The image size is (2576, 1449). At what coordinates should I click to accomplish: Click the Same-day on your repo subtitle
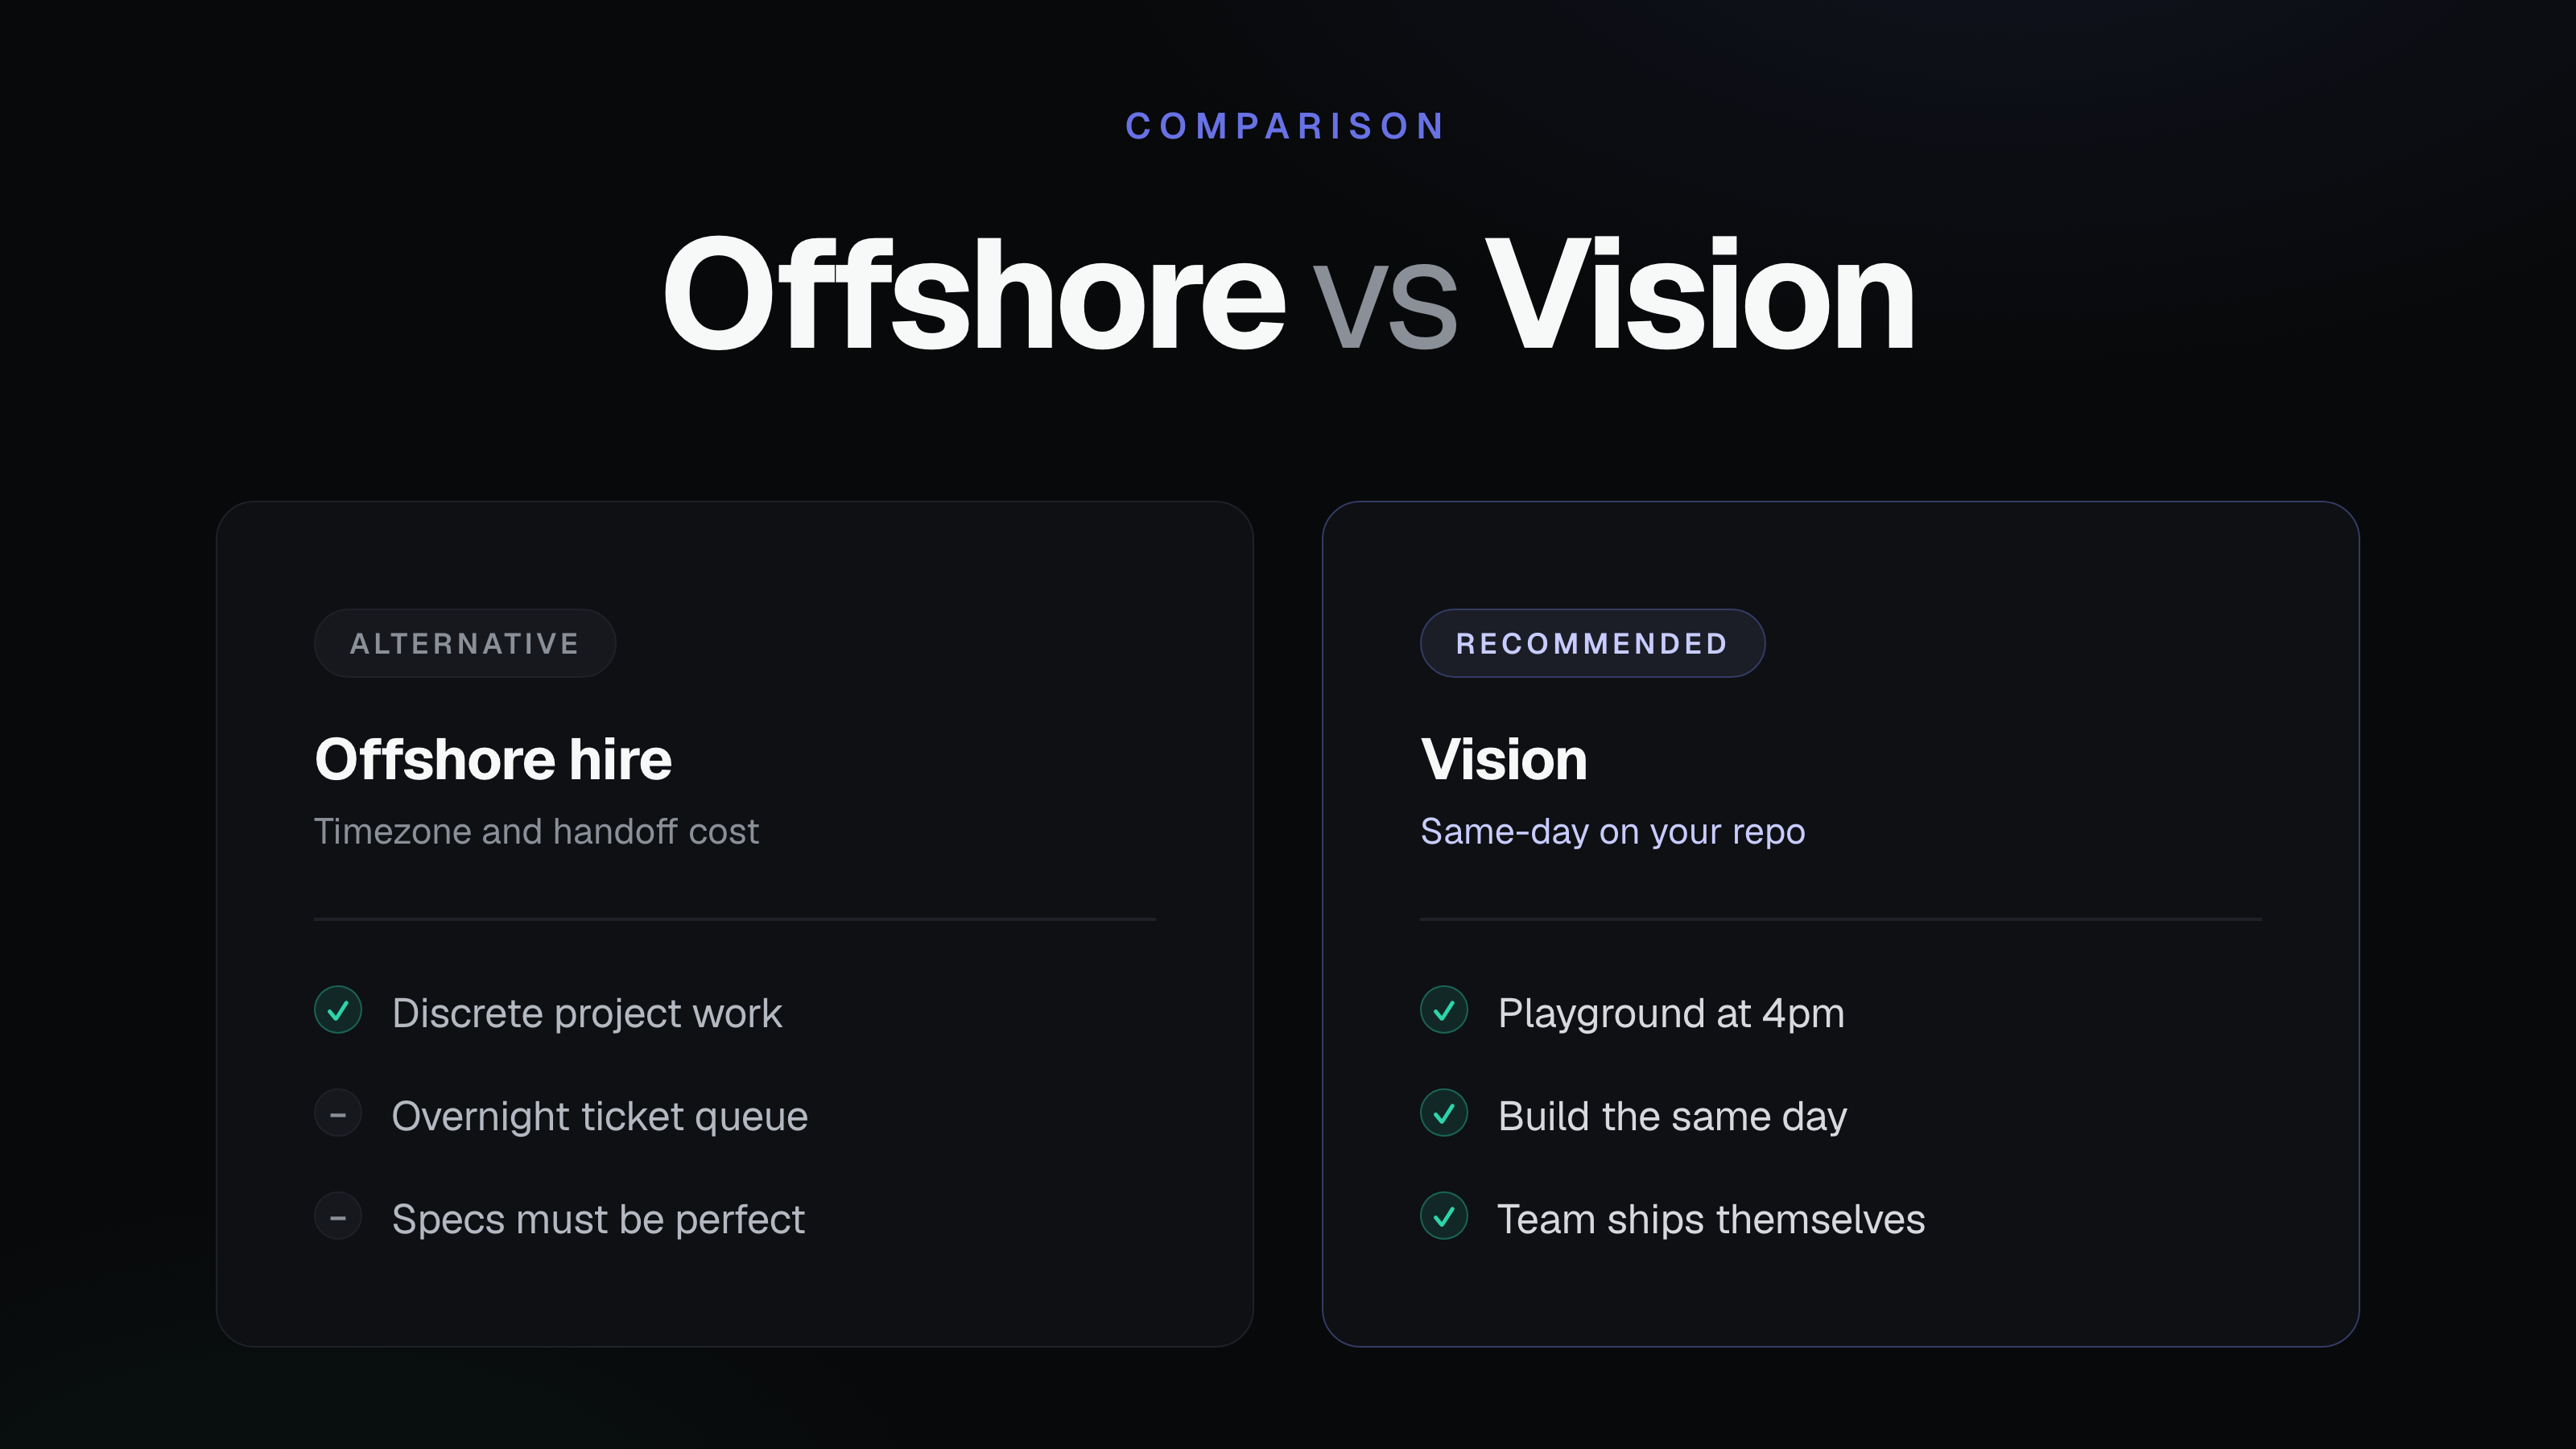pos(1612,832)
